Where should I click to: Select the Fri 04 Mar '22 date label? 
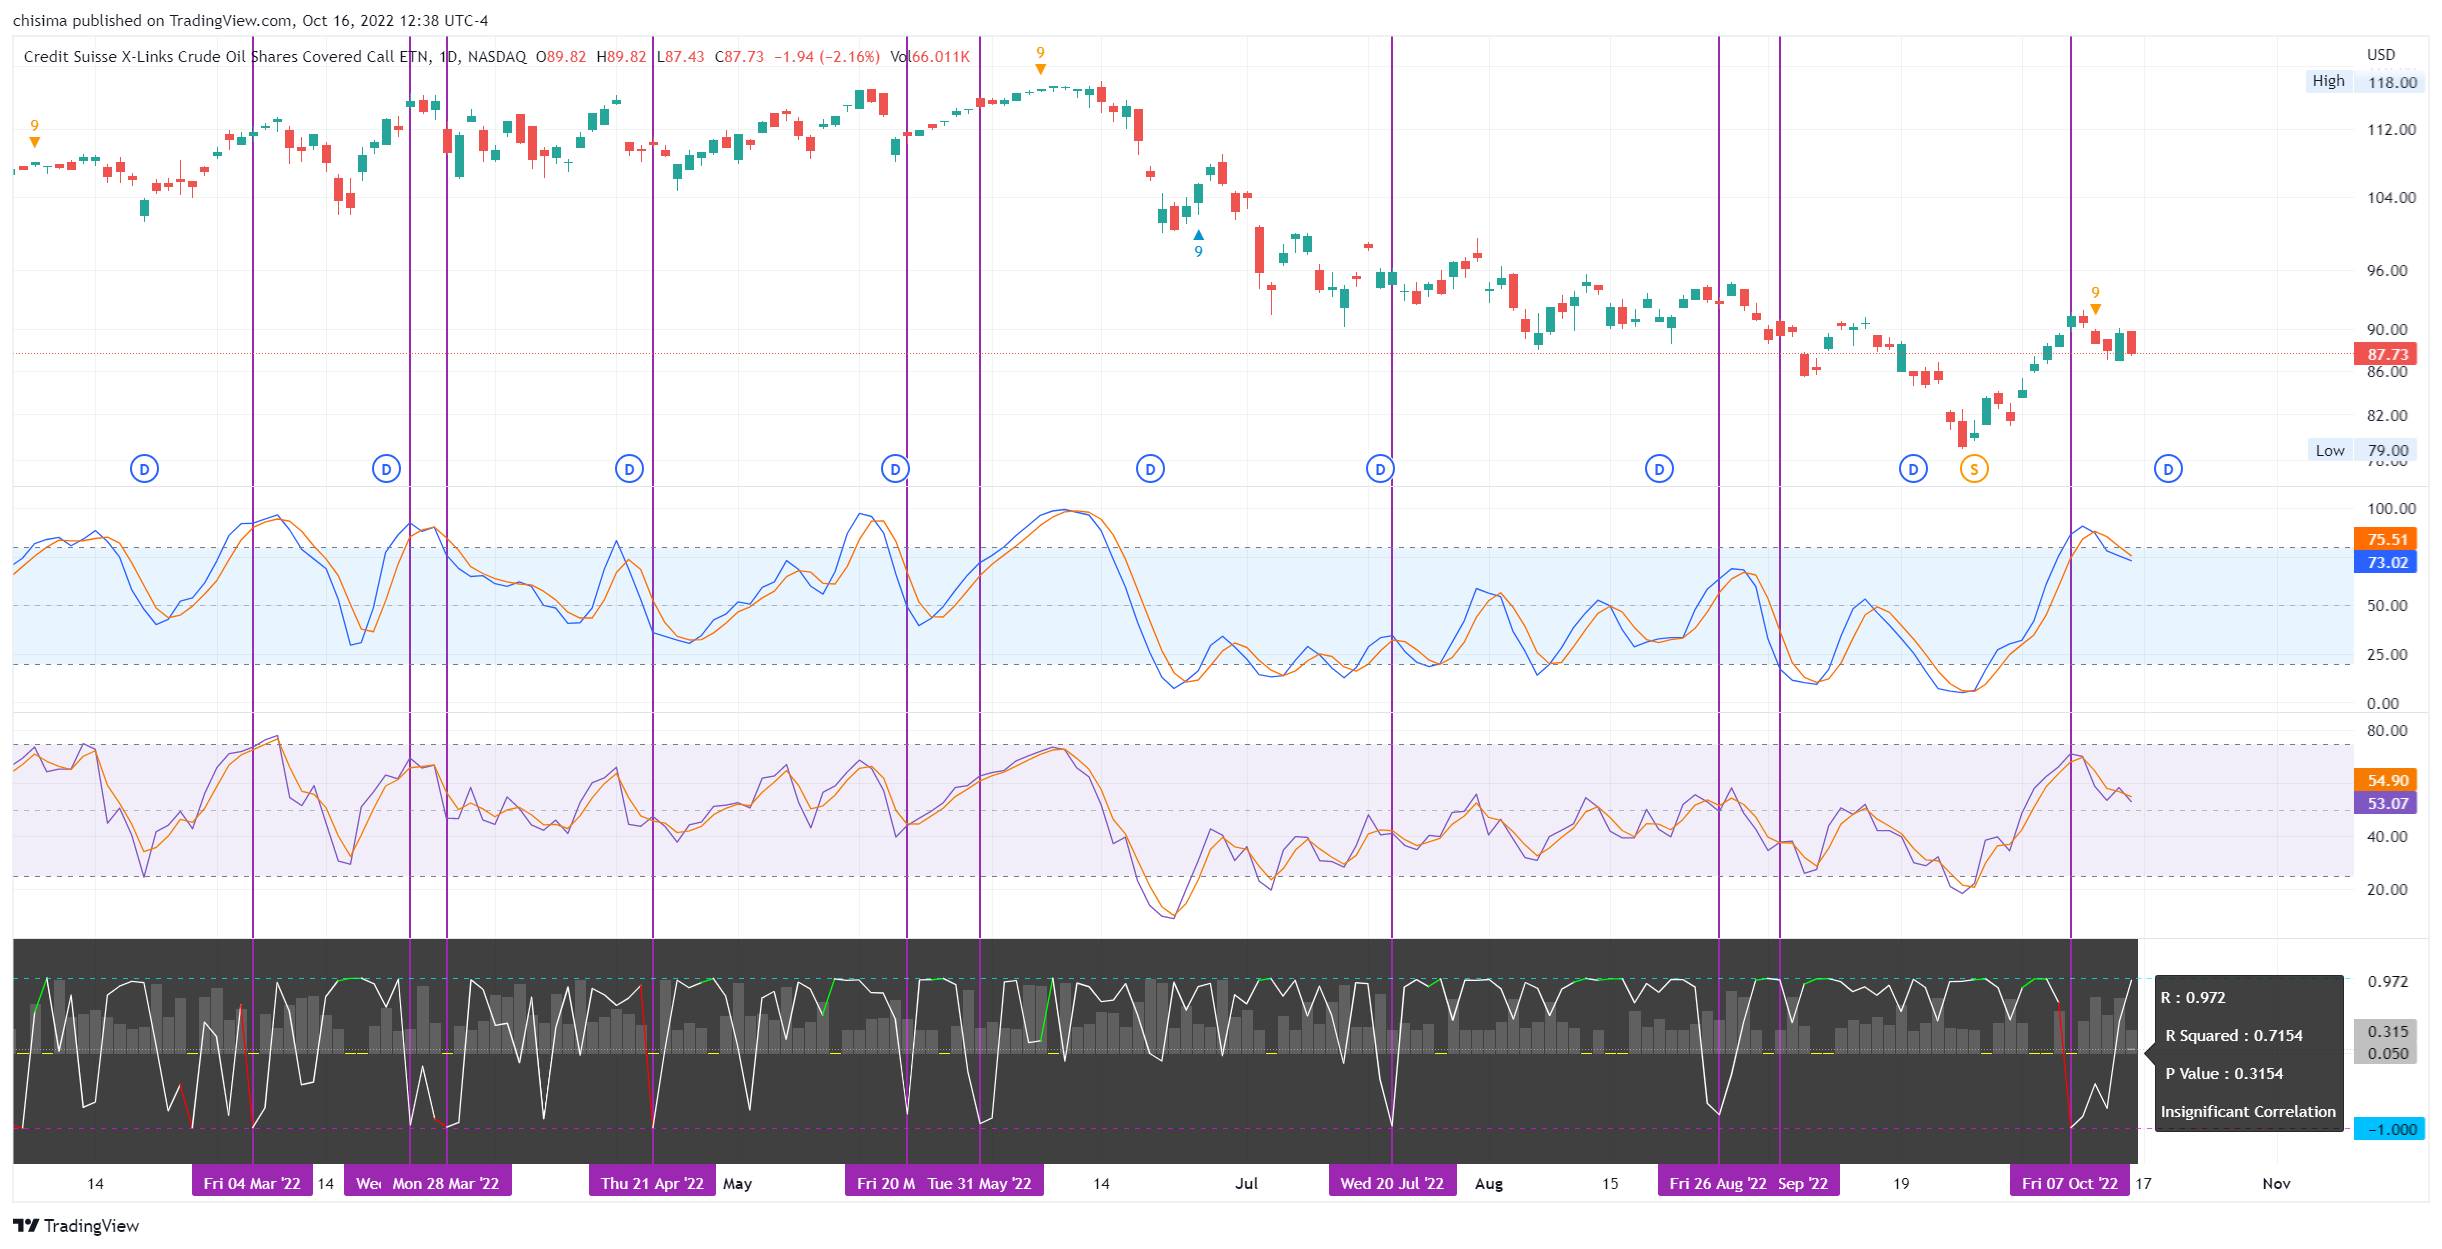(x=252, y=1183)
